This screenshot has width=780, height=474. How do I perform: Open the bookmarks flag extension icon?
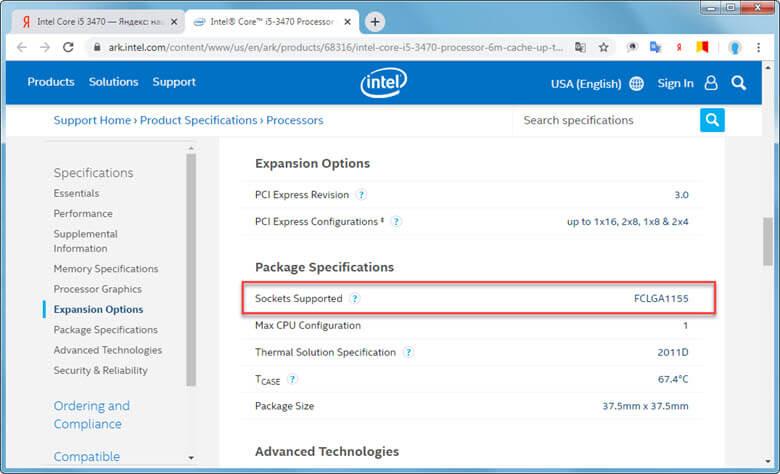pyautogui.click(x=702, y=47)
